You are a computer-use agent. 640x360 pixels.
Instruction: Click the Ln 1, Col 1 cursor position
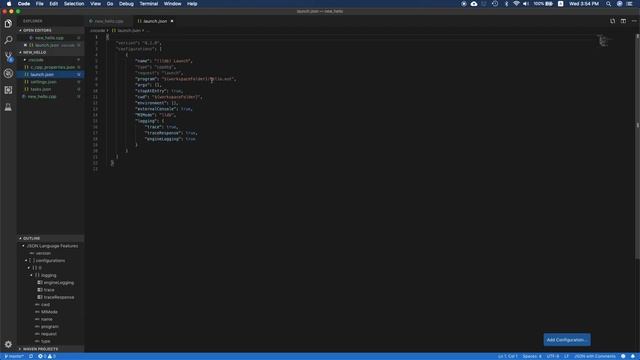pos(507,356)
